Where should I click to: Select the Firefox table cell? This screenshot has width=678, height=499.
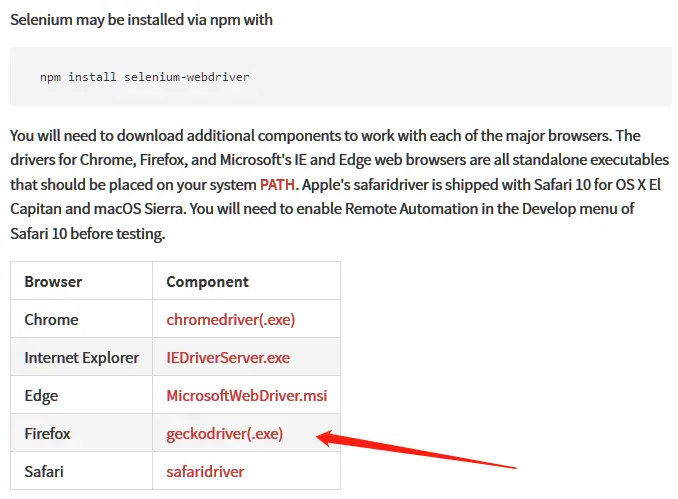(x=81, y=433)
